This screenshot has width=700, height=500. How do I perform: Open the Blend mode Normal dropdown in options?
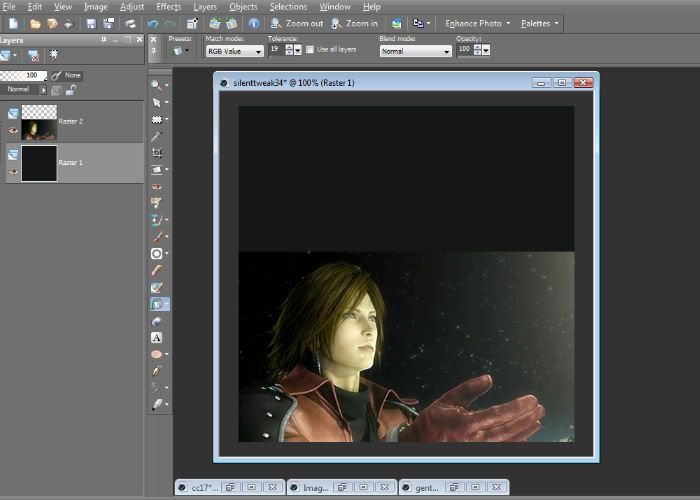(416, 51)
